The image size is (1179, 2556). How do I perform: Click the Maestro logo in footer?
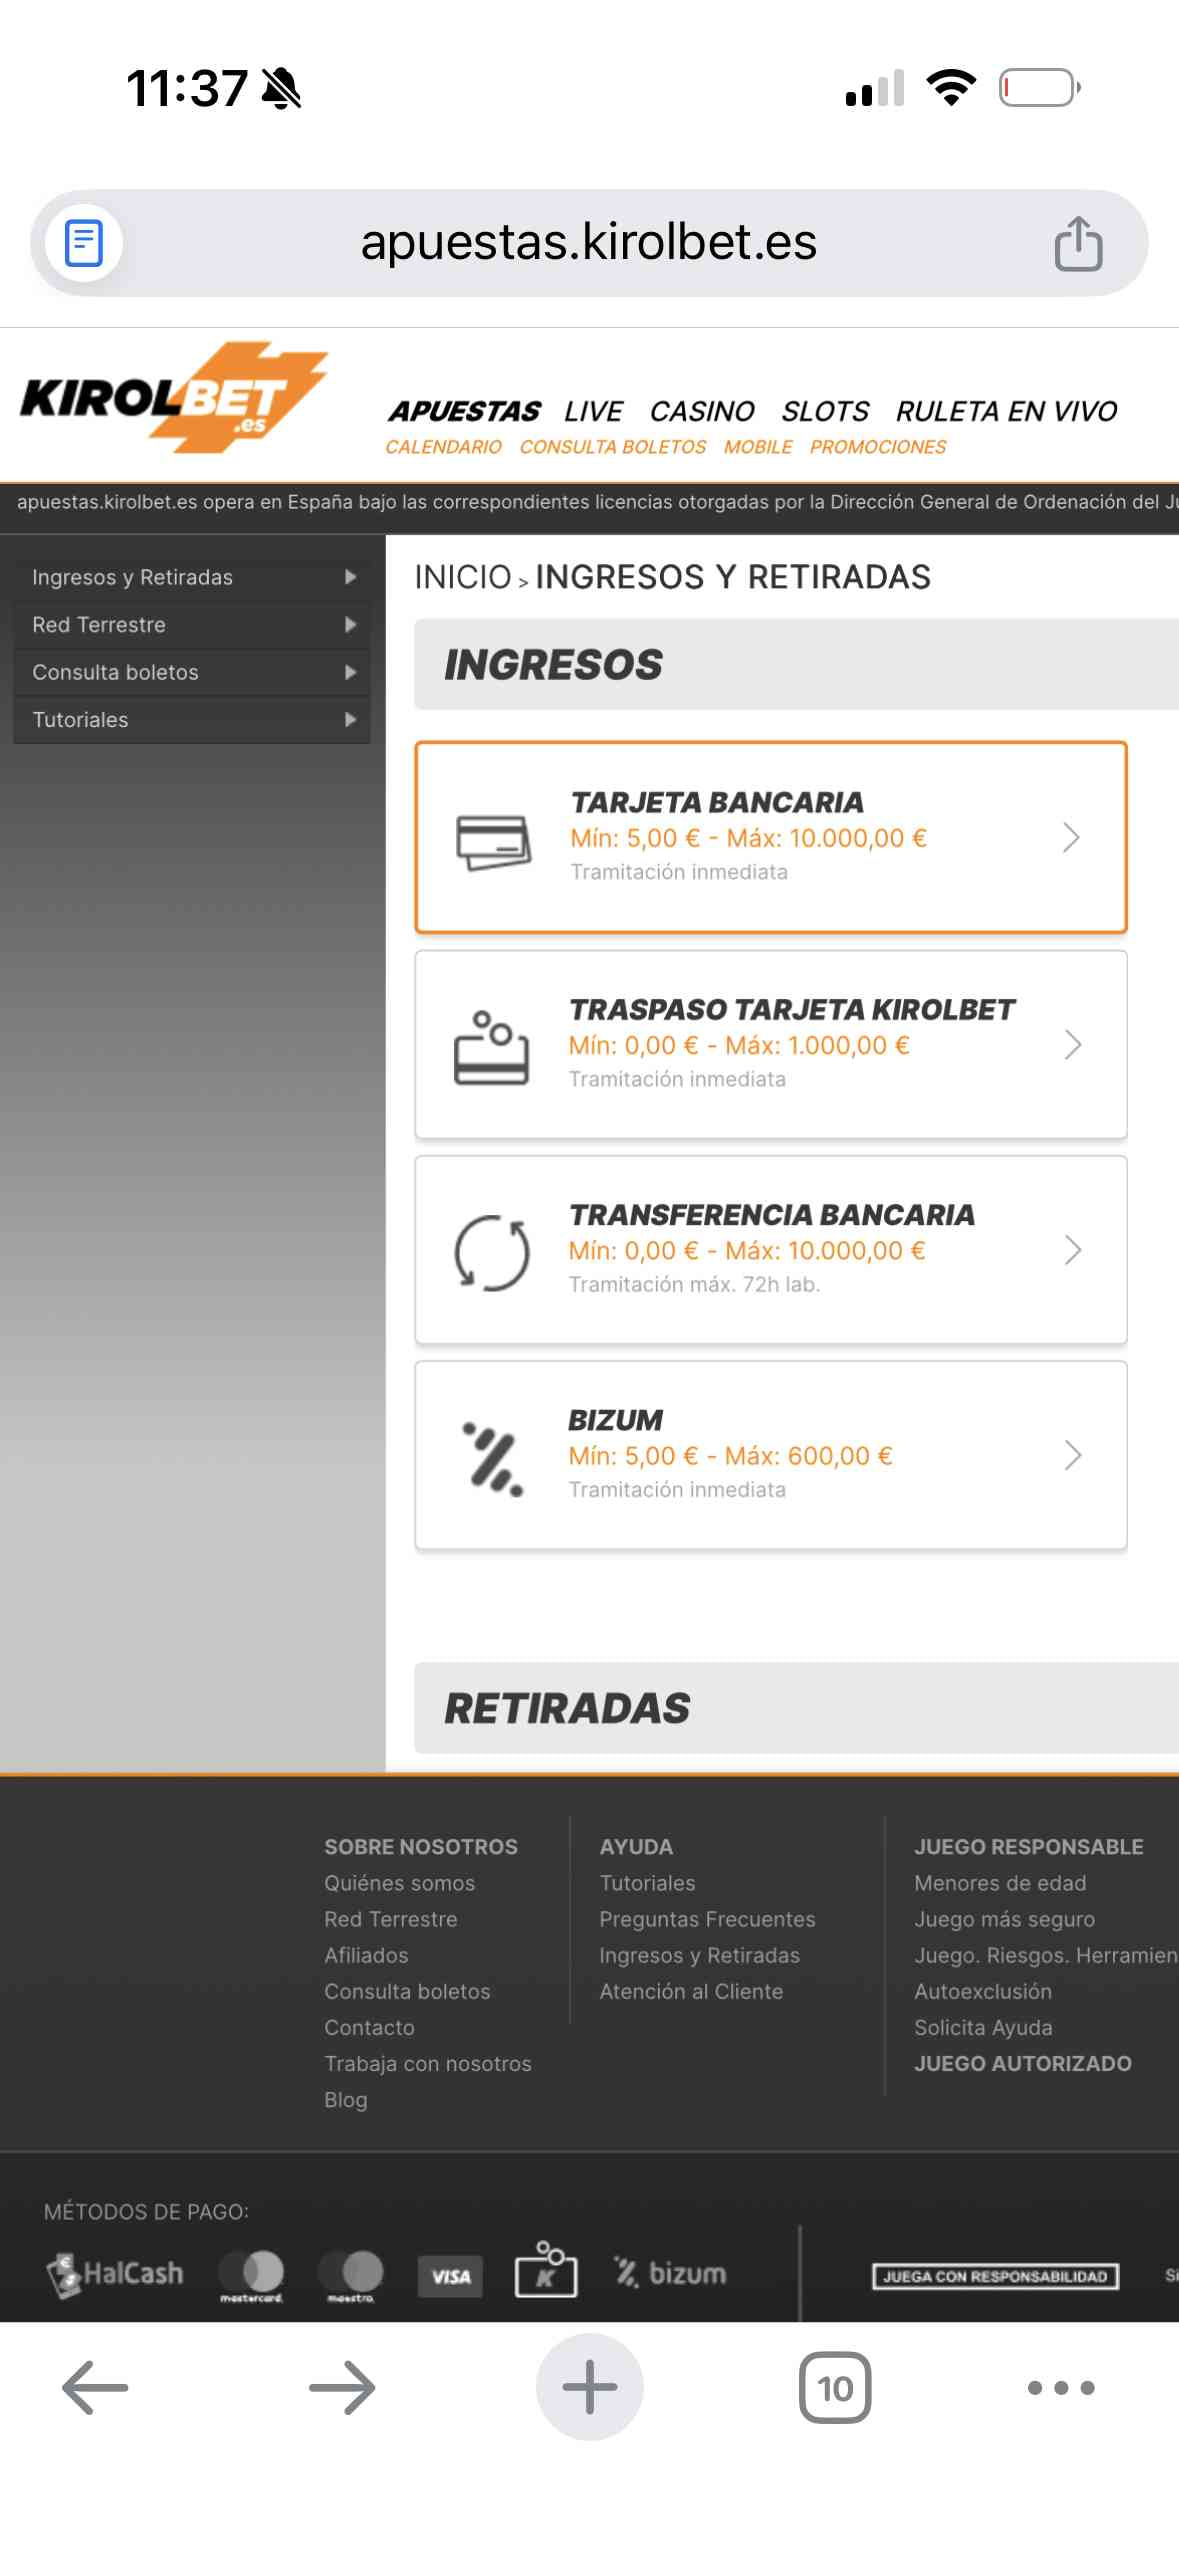point(350,2275)
